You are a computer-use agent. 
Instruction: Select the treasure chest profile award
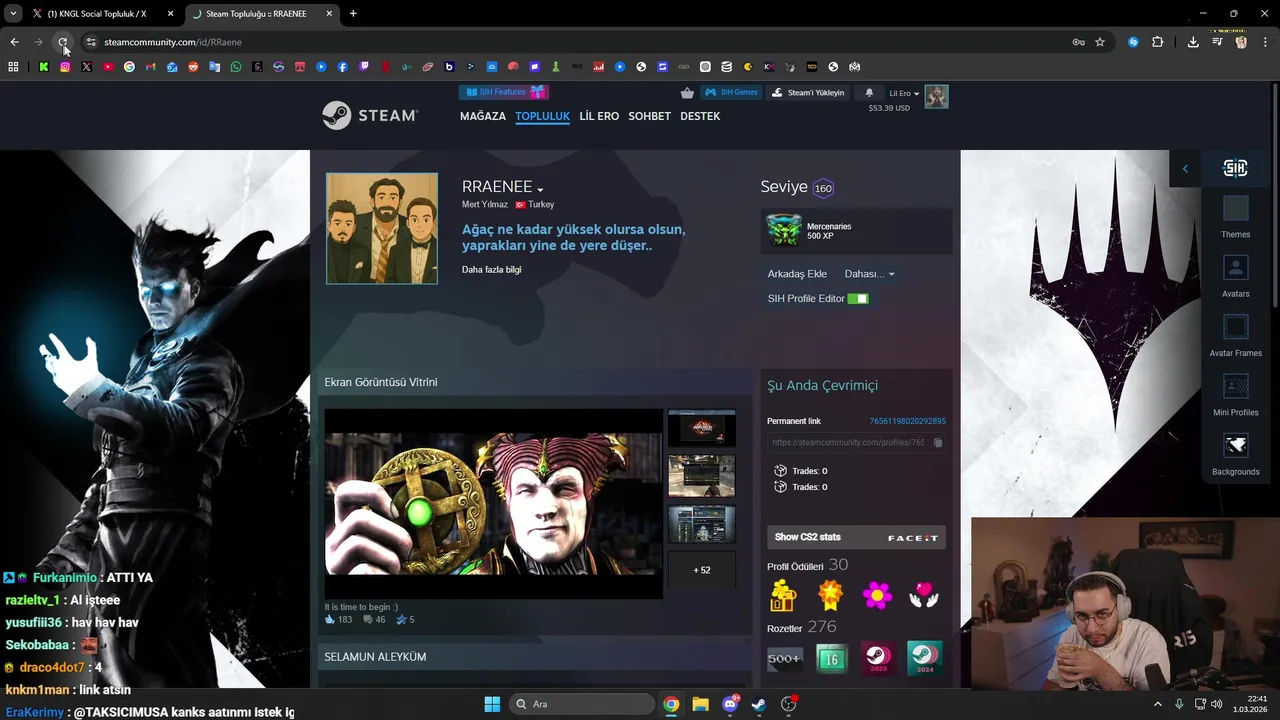tap(783, 595)
